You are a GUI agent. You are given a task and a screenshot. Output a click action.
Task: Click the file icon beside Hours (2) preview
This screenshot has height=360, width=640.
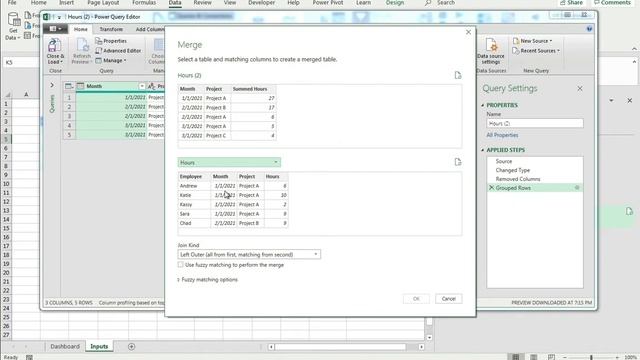pyautogui.click(x=458, y=76)
